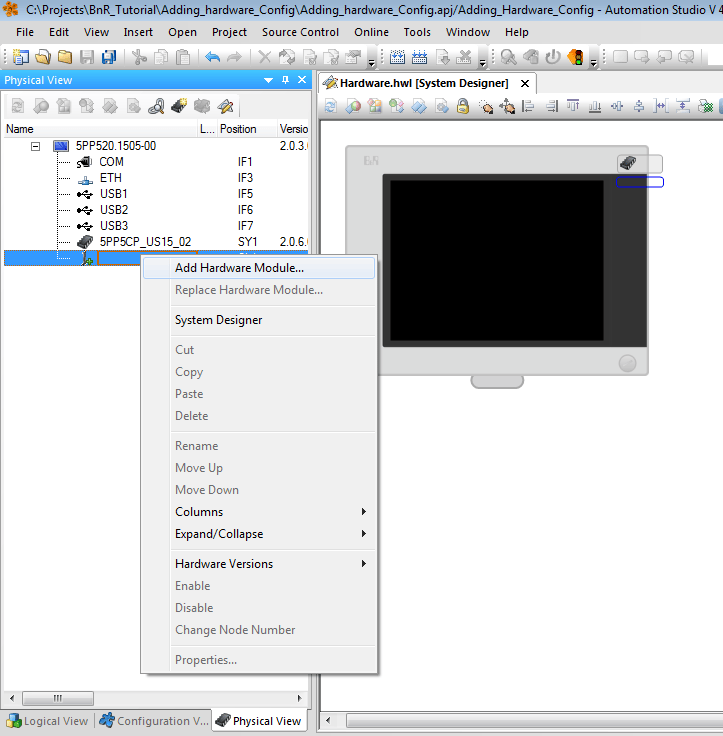Viewport: 723px width, 736px height.
Task: Click the Online Settings magnifier icon
Action: (x=508, y=57)
